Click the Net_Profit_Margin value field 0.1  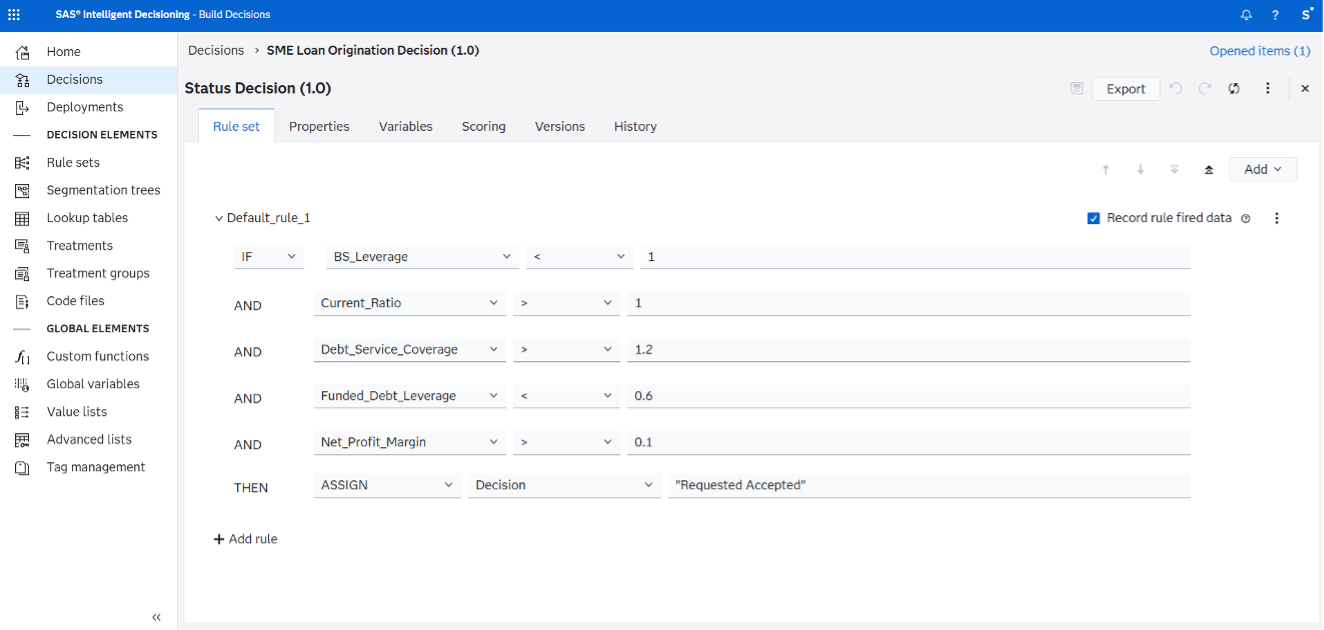[x=909, y=442]
